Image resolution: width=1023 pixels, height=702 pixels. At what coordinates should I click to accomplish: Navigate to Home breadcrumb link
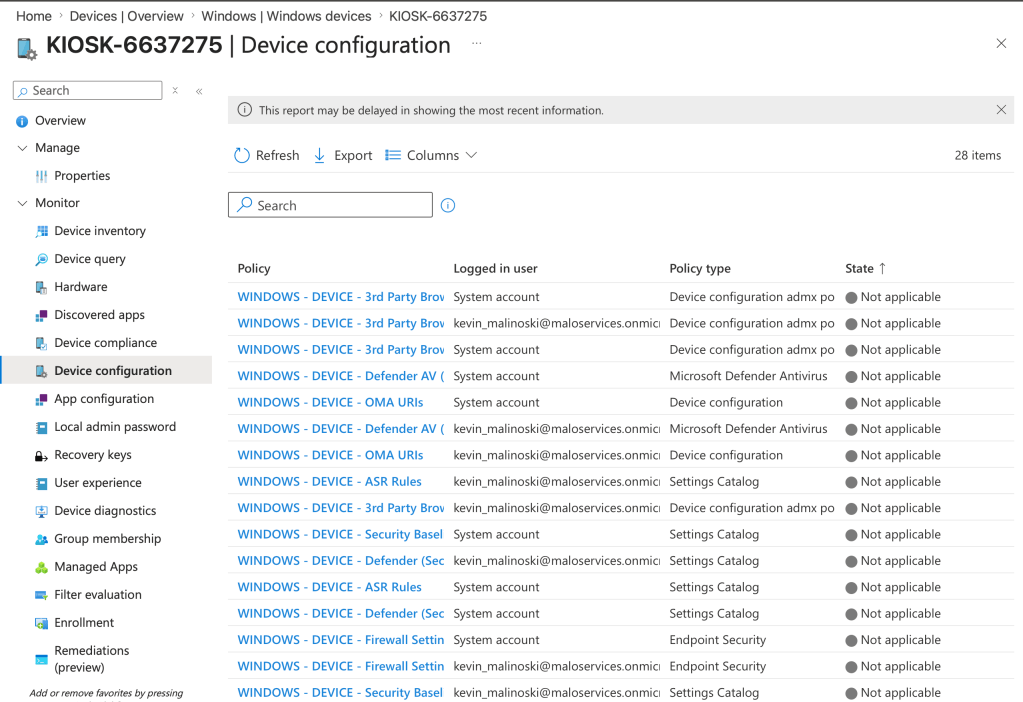[x=34, y=16]
